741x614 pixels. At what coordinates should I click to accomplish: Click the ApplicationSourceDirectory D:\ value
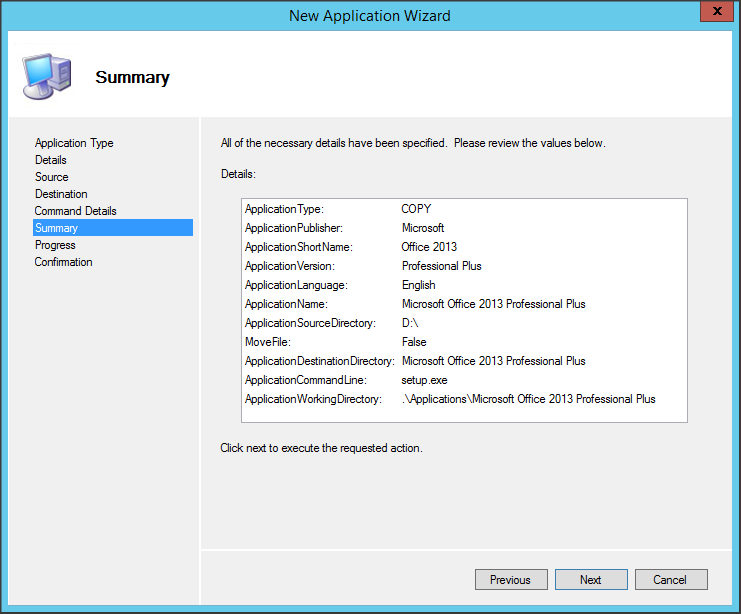point(411,323)
